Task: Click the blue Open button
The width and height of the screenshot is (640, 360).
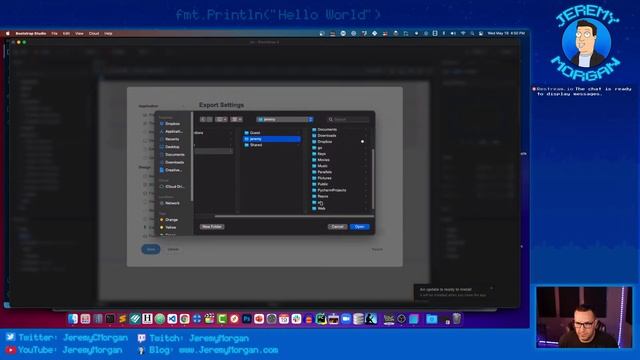Action: pyautogui.click(x=360, y=227)
